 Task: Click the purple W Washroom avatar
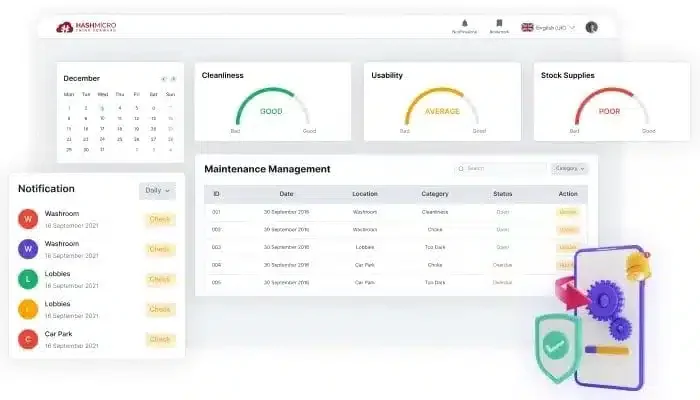coord(28,249)
